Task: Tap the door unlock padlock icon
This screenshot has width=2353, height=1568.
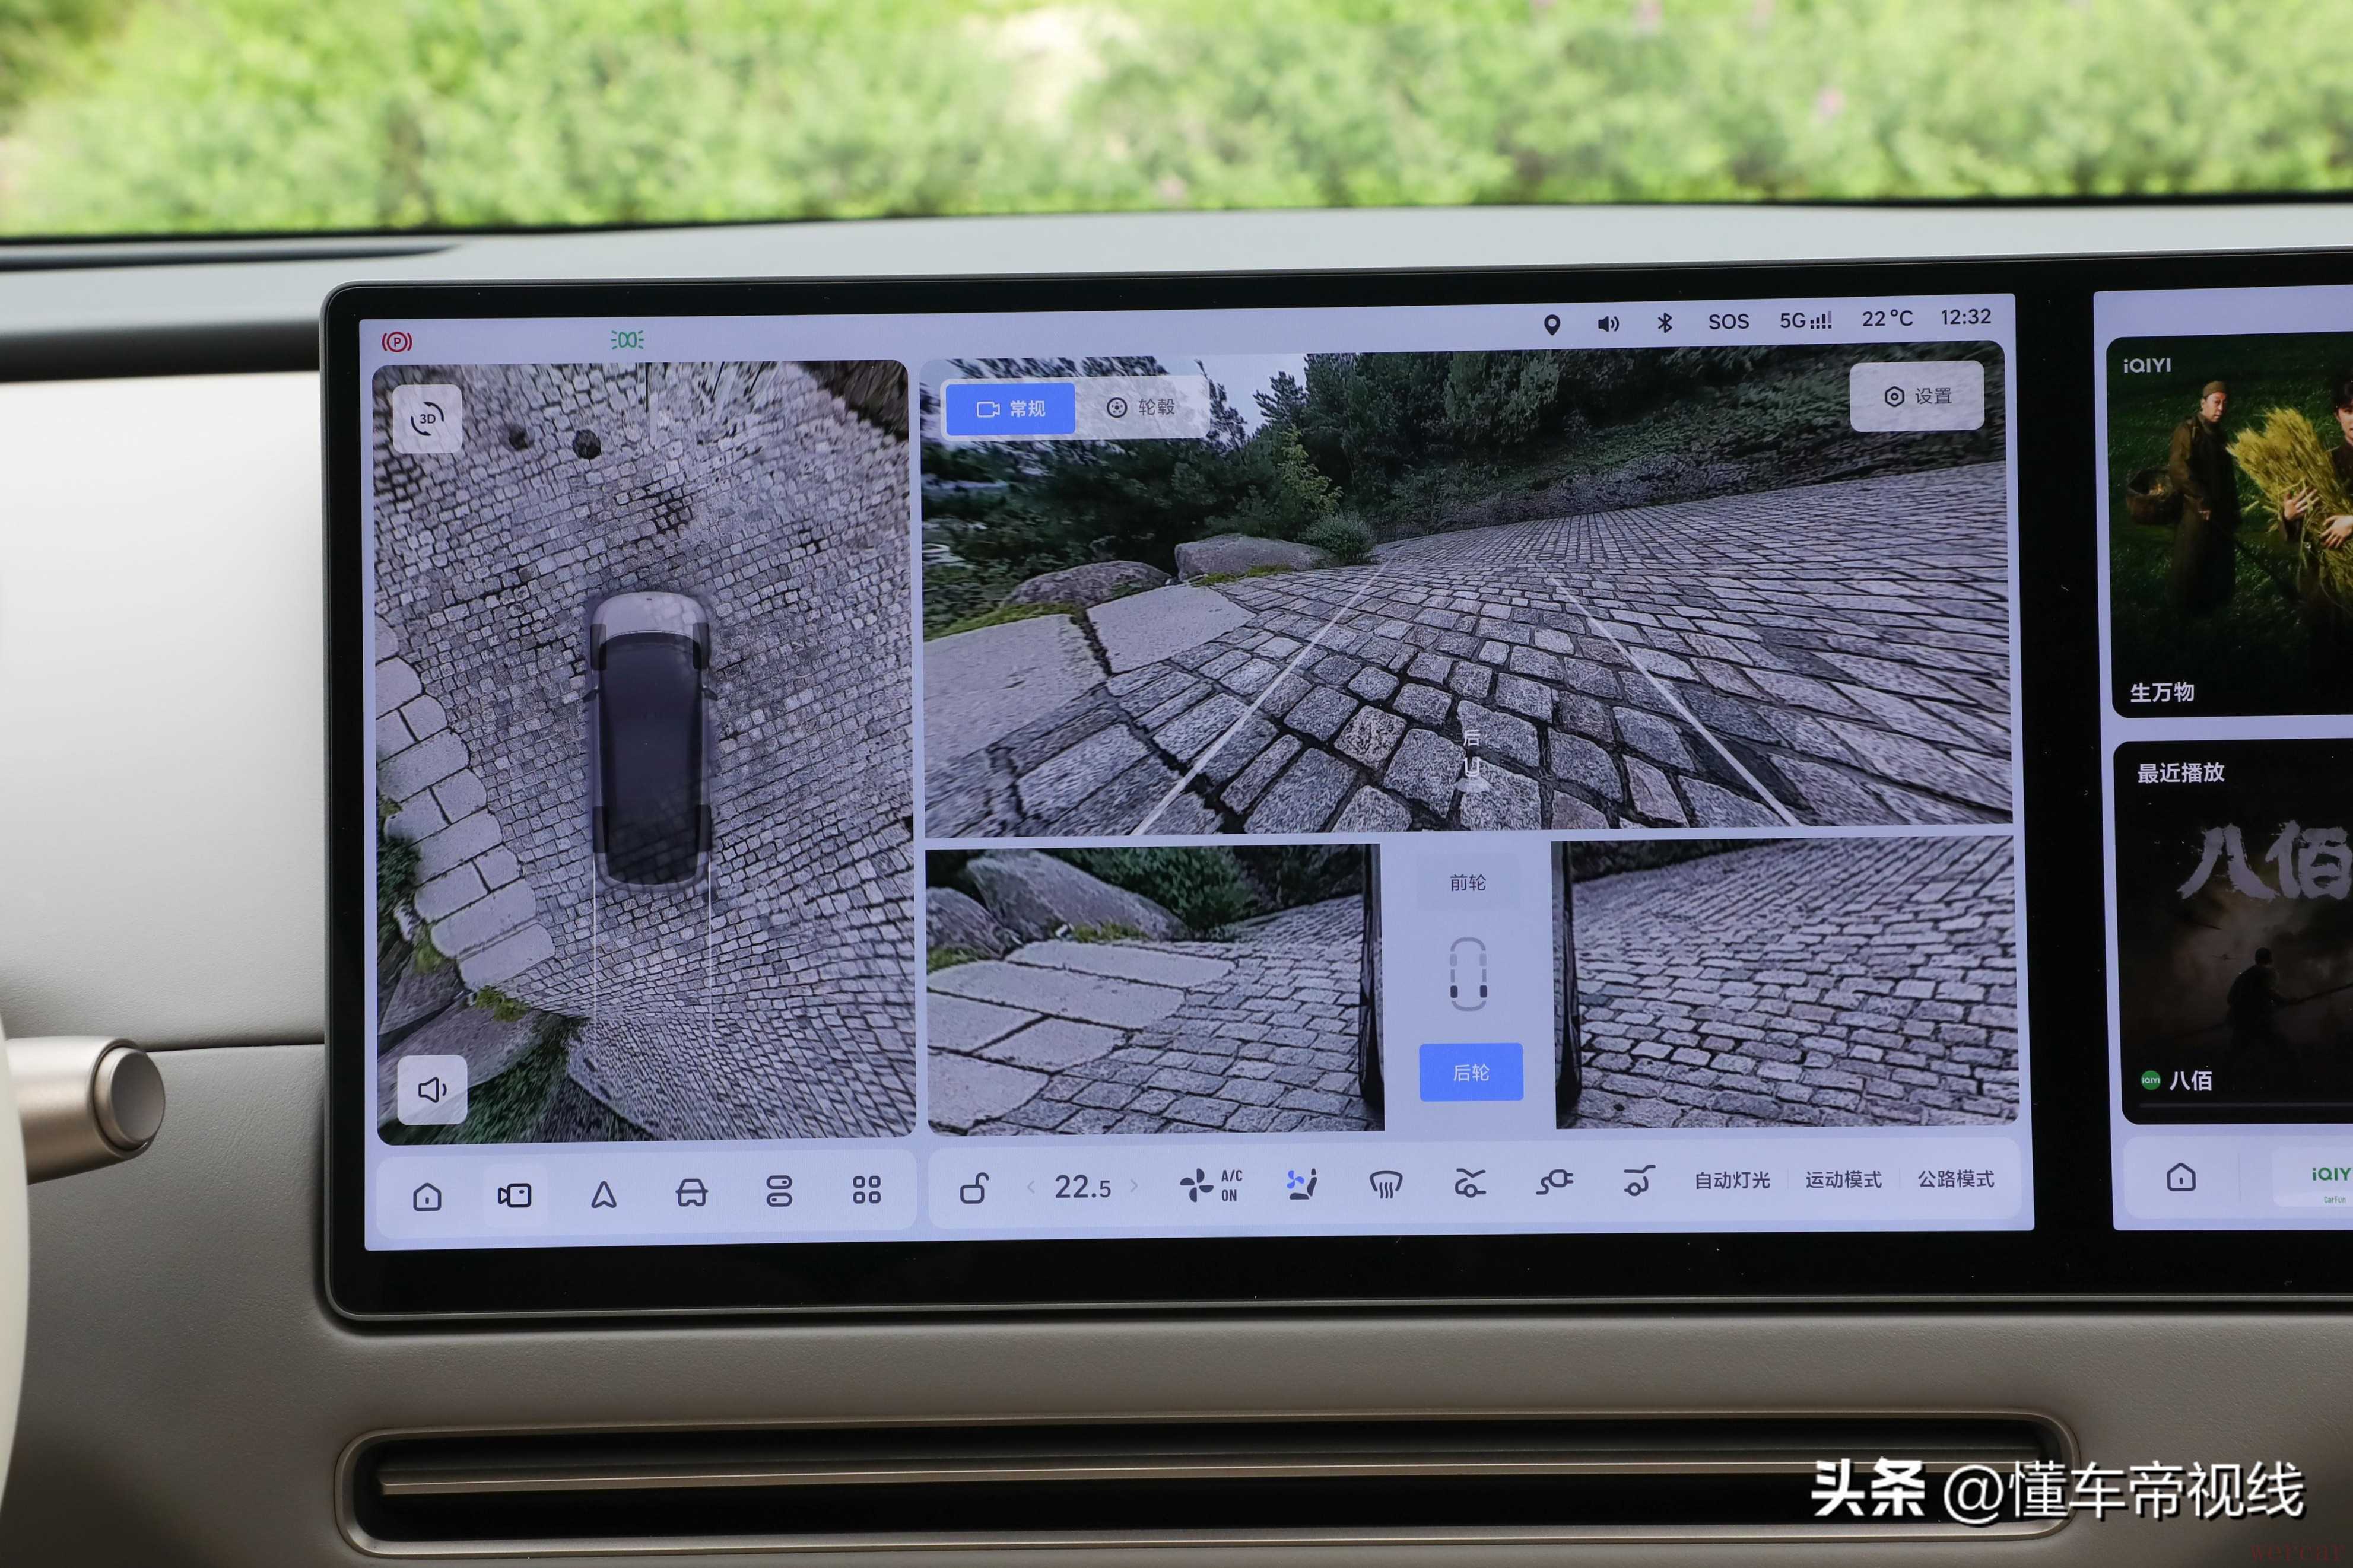Action: pos(974,1188)
